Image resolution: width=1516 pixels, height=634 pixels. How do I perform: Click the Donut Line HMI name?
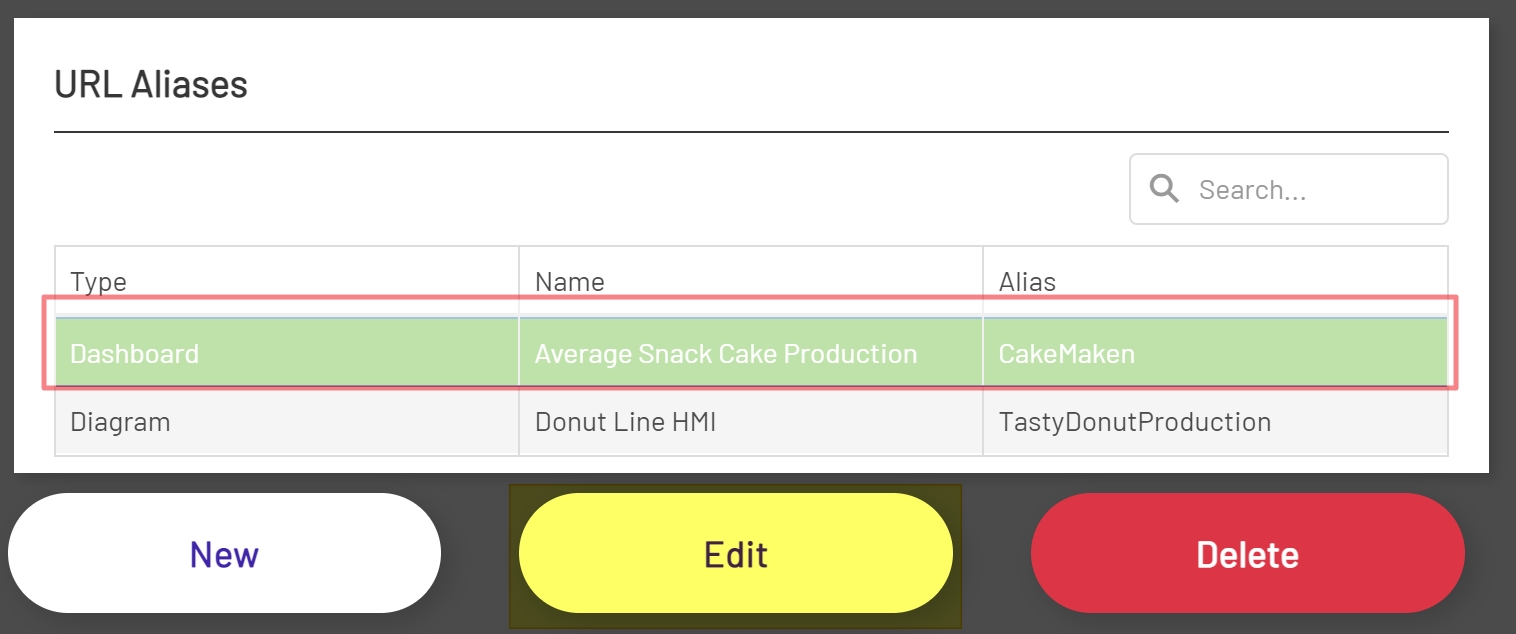point(623,421)
